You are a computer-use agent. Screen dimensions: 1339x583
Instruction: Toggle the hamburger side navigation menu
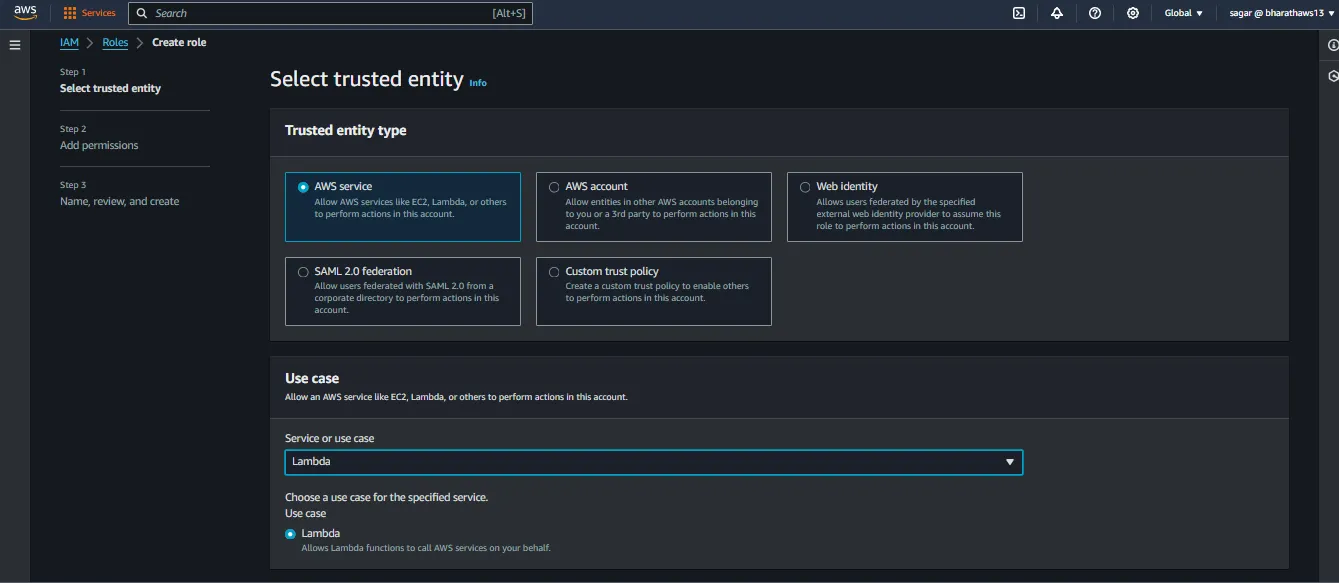pyautogui.click(x=14, y=45)
